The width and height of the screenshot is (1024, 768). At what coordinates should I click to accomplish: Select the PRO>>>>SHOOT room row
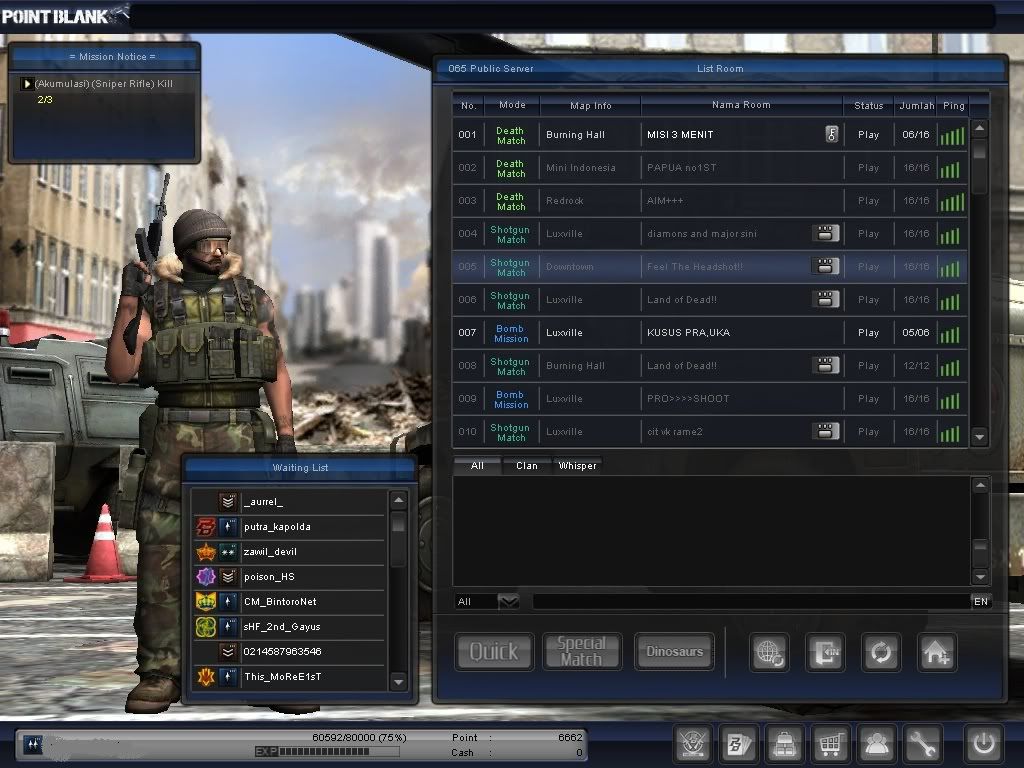pos(710,398)
